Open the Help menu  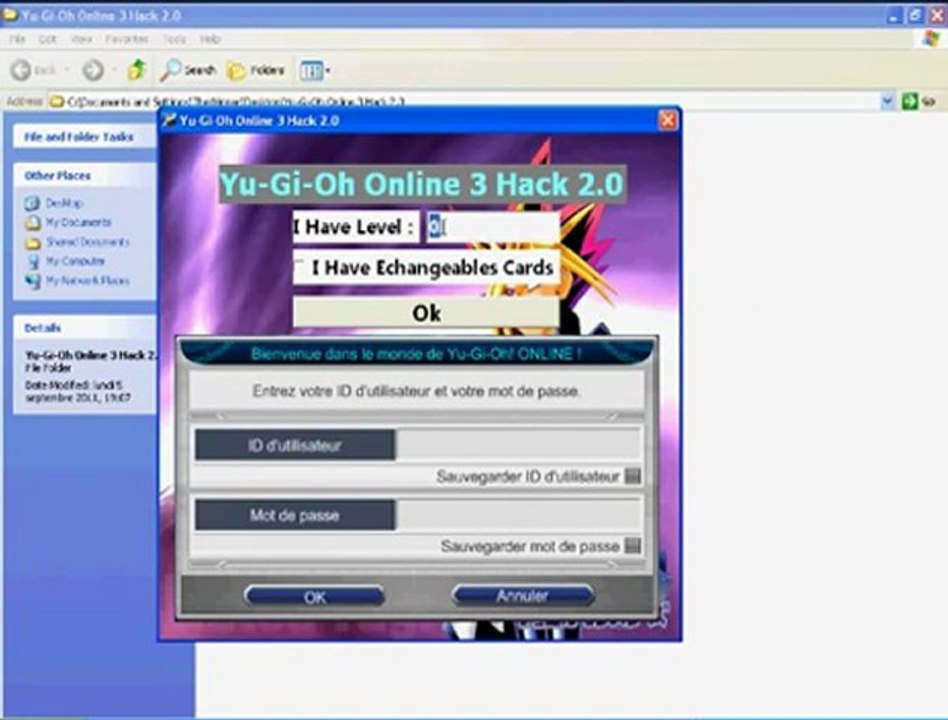coord(210,39)
